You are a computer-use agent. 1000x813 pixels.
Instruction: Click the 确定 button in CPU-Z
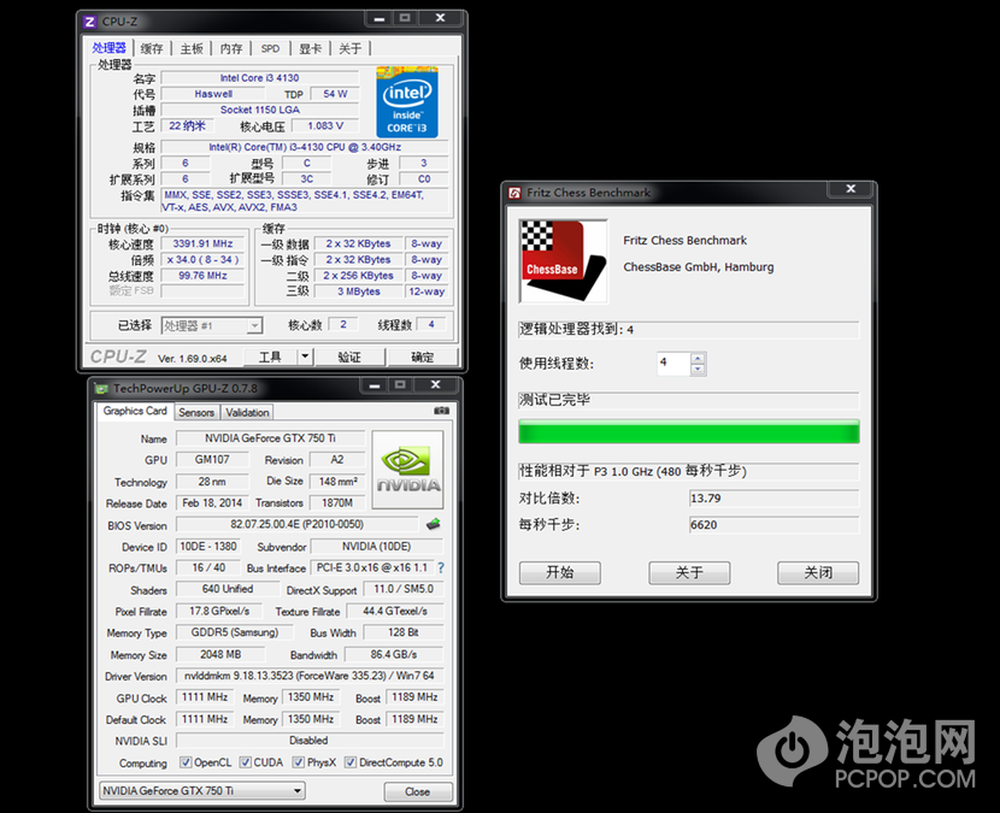pyautogui.click(x=422, y=357)
